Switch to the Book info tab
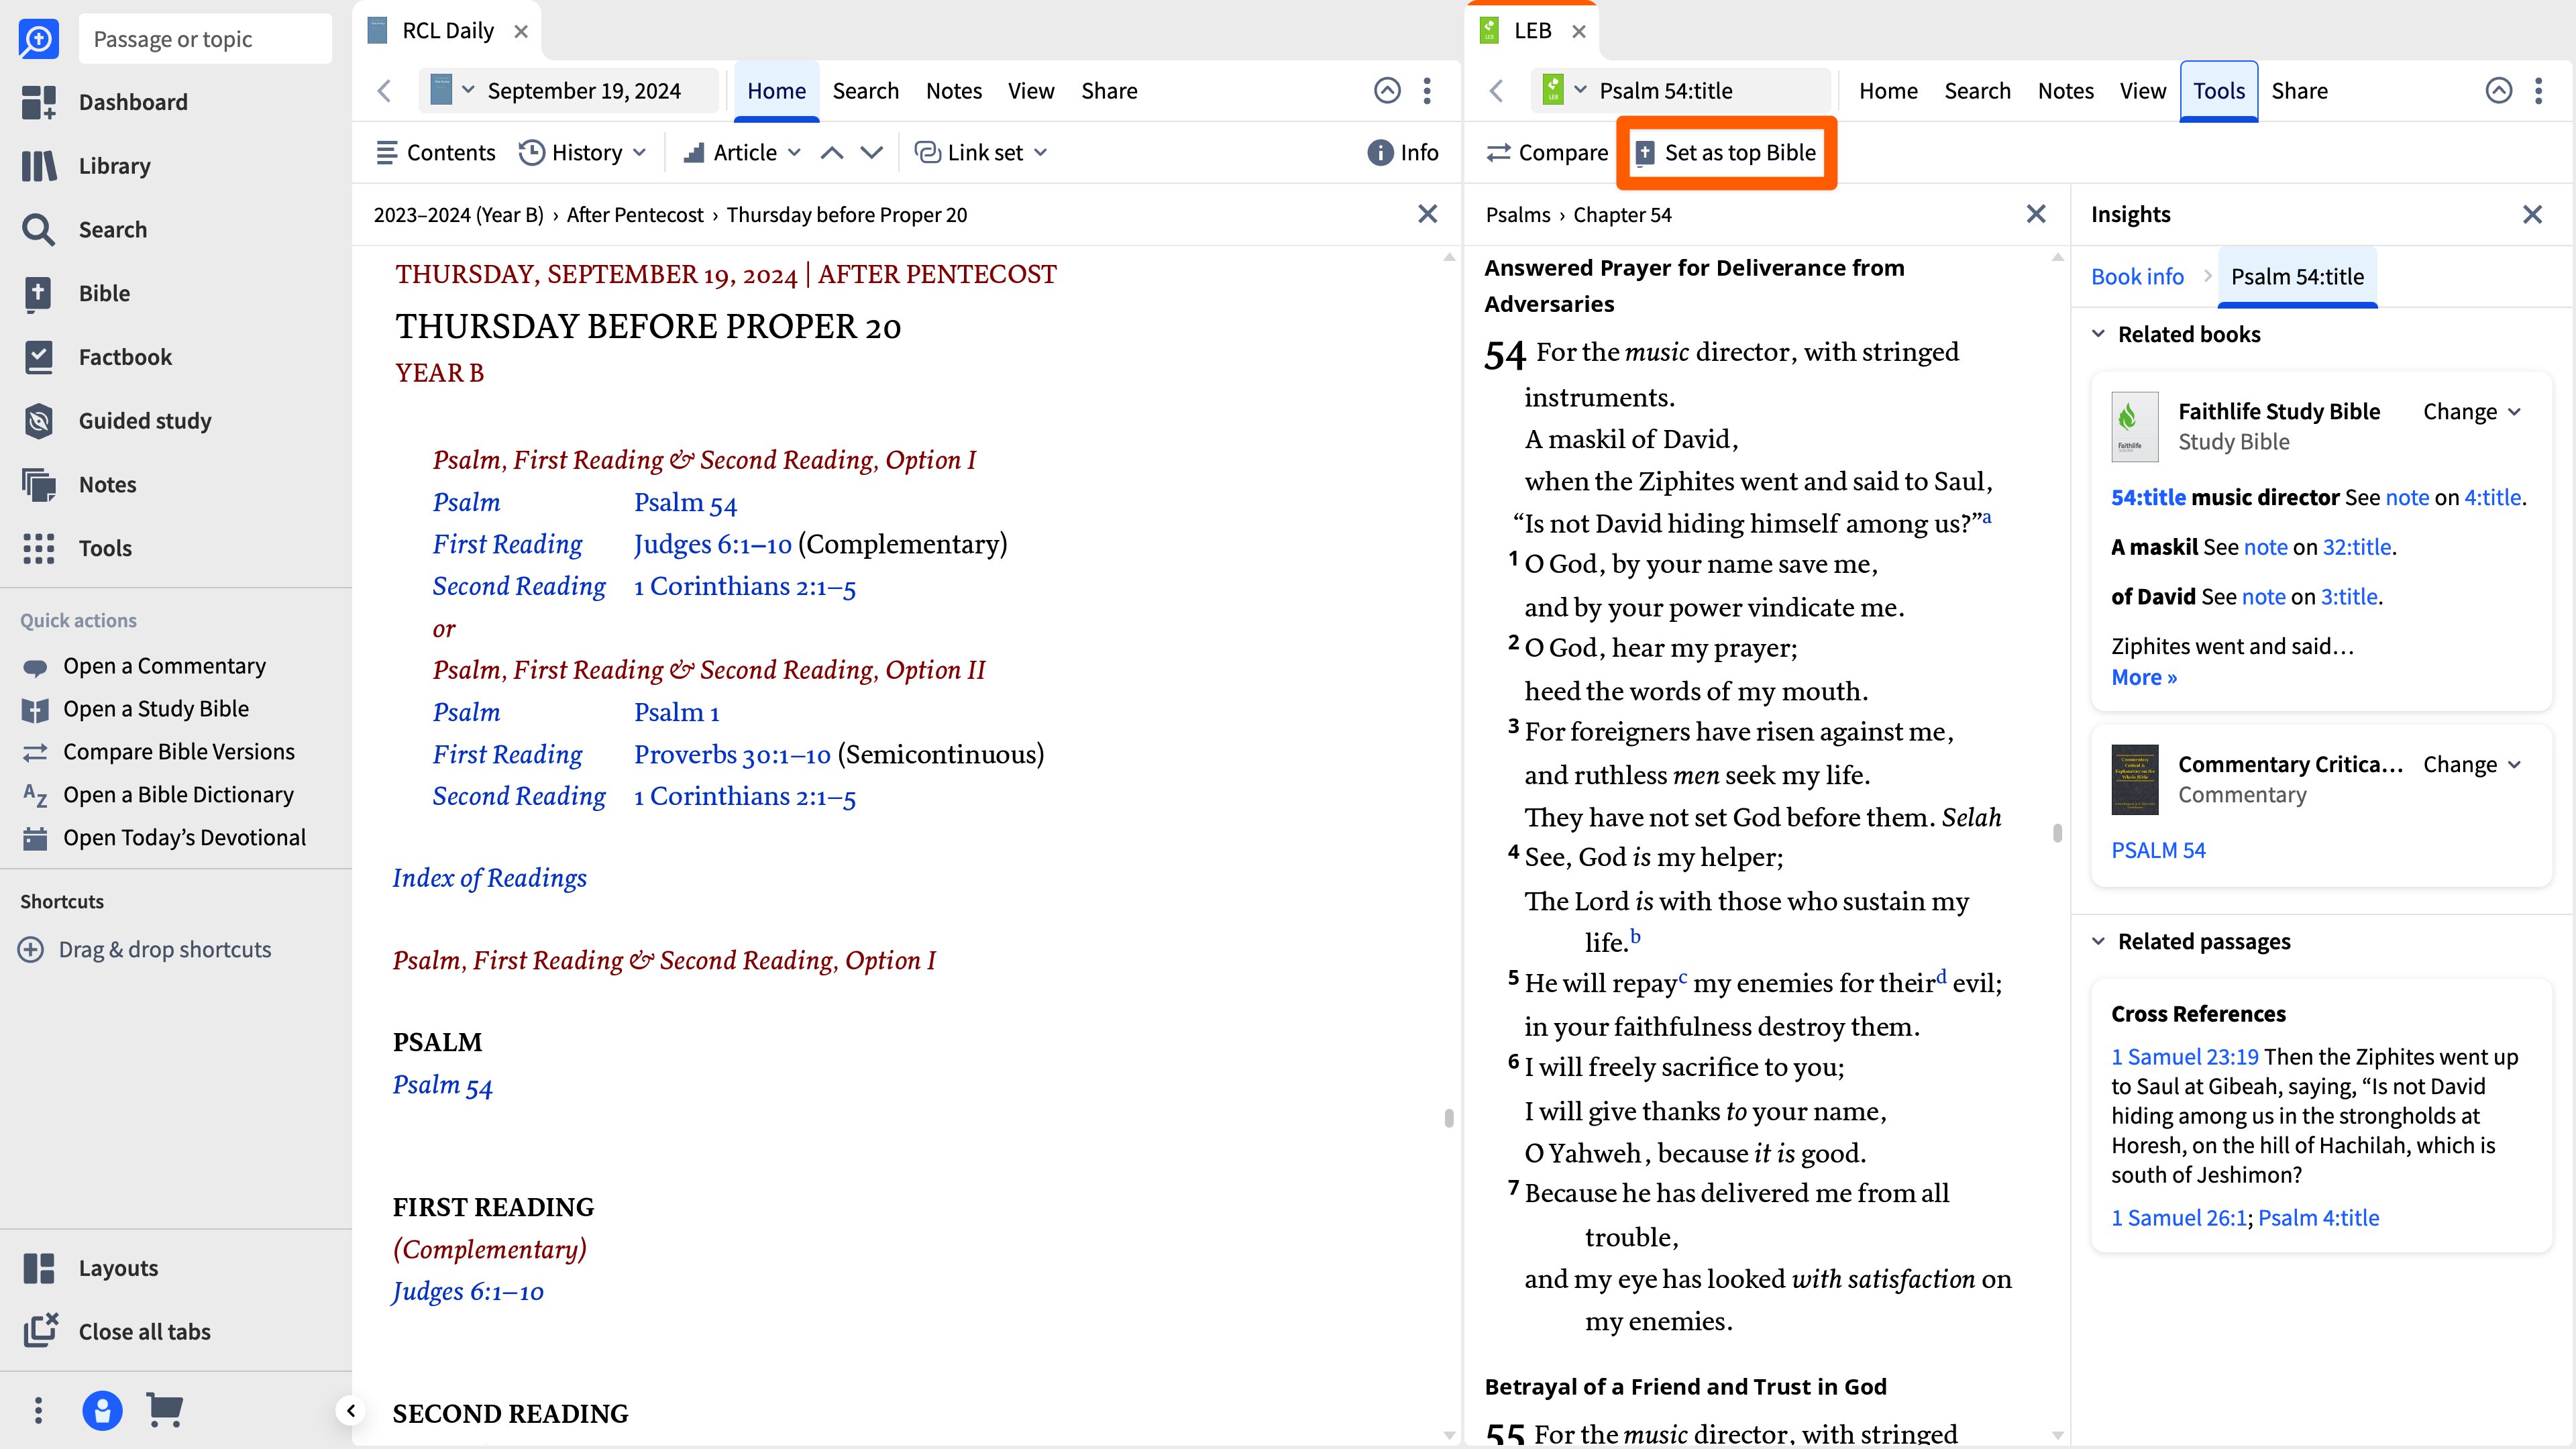The image size is (2576, 1449). pos(2137,277)
